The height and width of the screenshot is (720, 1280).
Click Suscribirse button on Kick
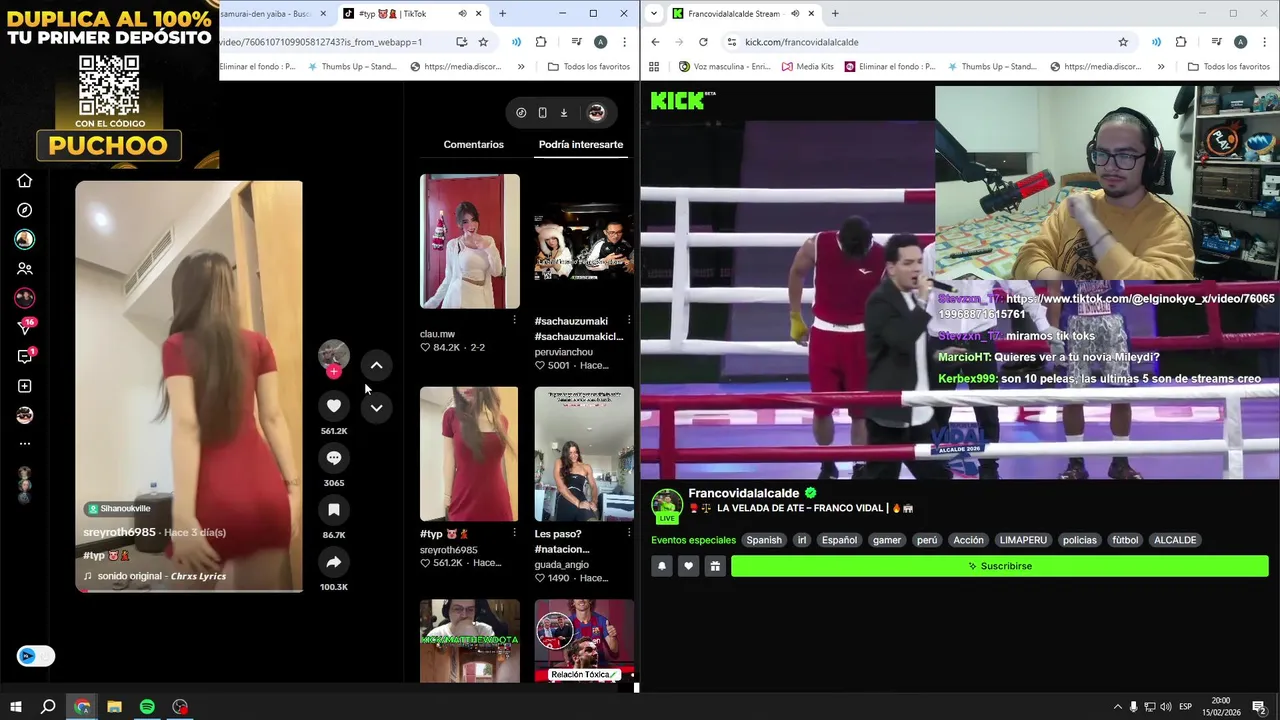coord(1000,566)
